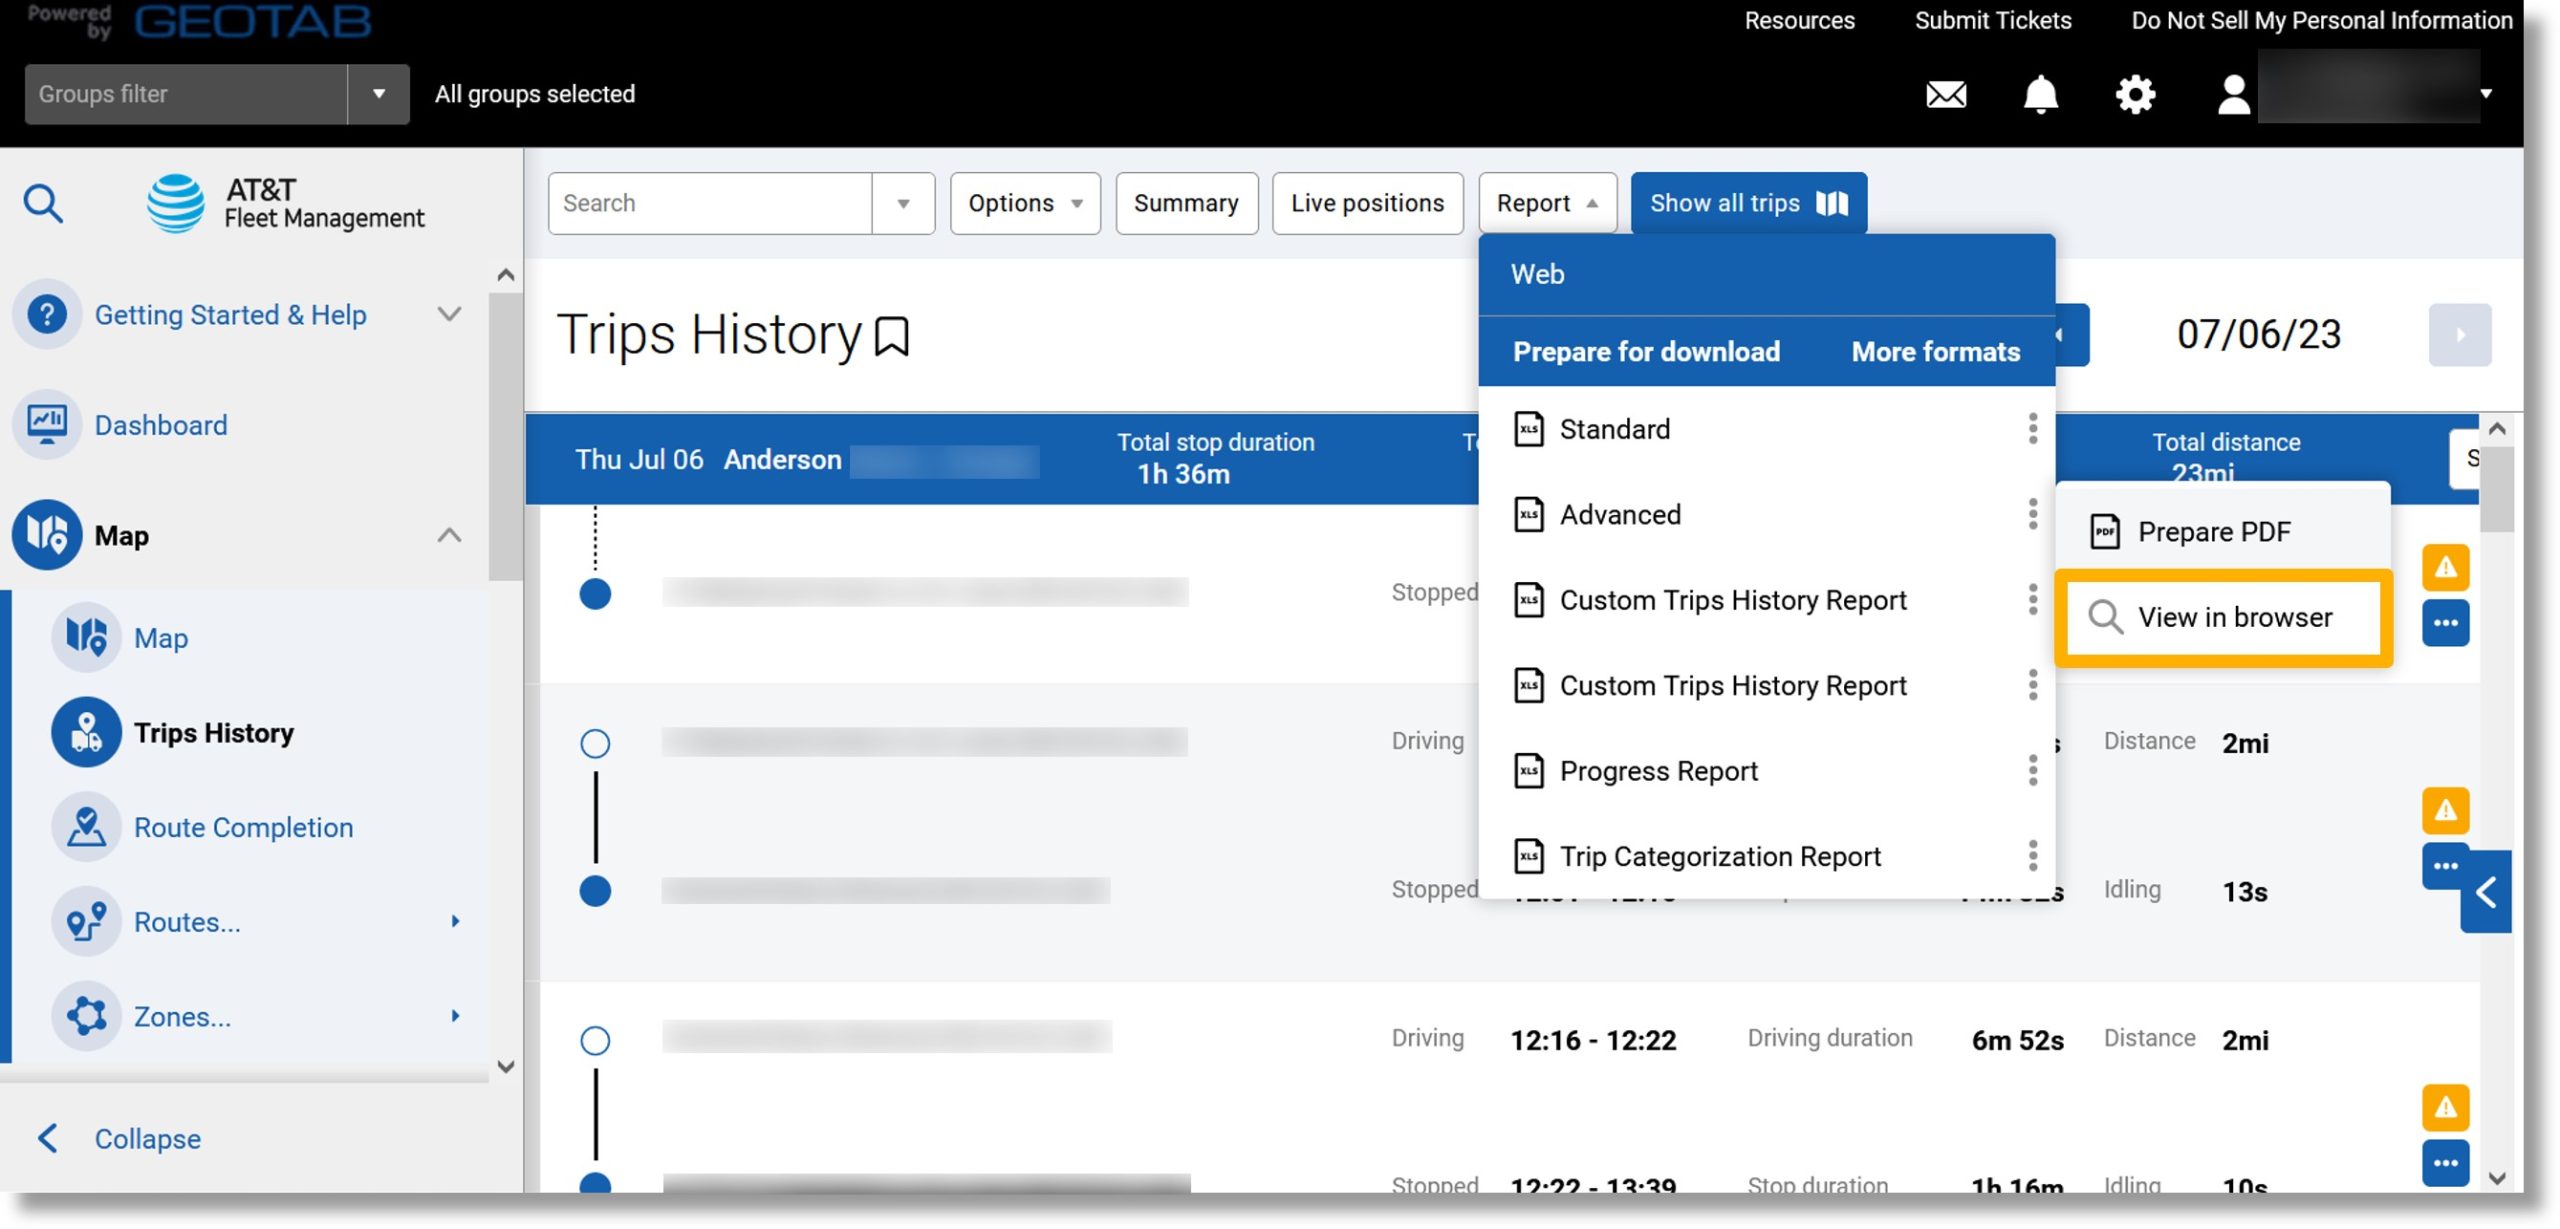Go to next date arrow
This screenshot has height=1229, width=2560.
point(2459,335)
